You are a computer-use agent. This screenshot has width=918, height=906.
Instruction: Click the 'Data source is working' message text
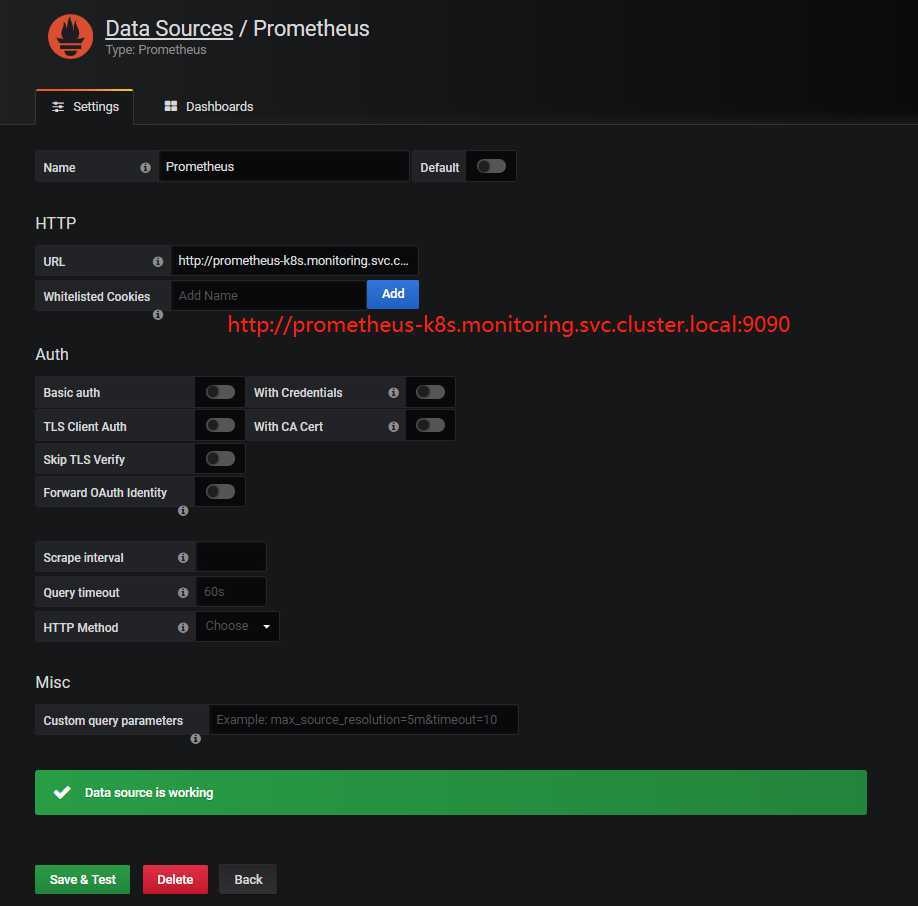tap(149, 792)
